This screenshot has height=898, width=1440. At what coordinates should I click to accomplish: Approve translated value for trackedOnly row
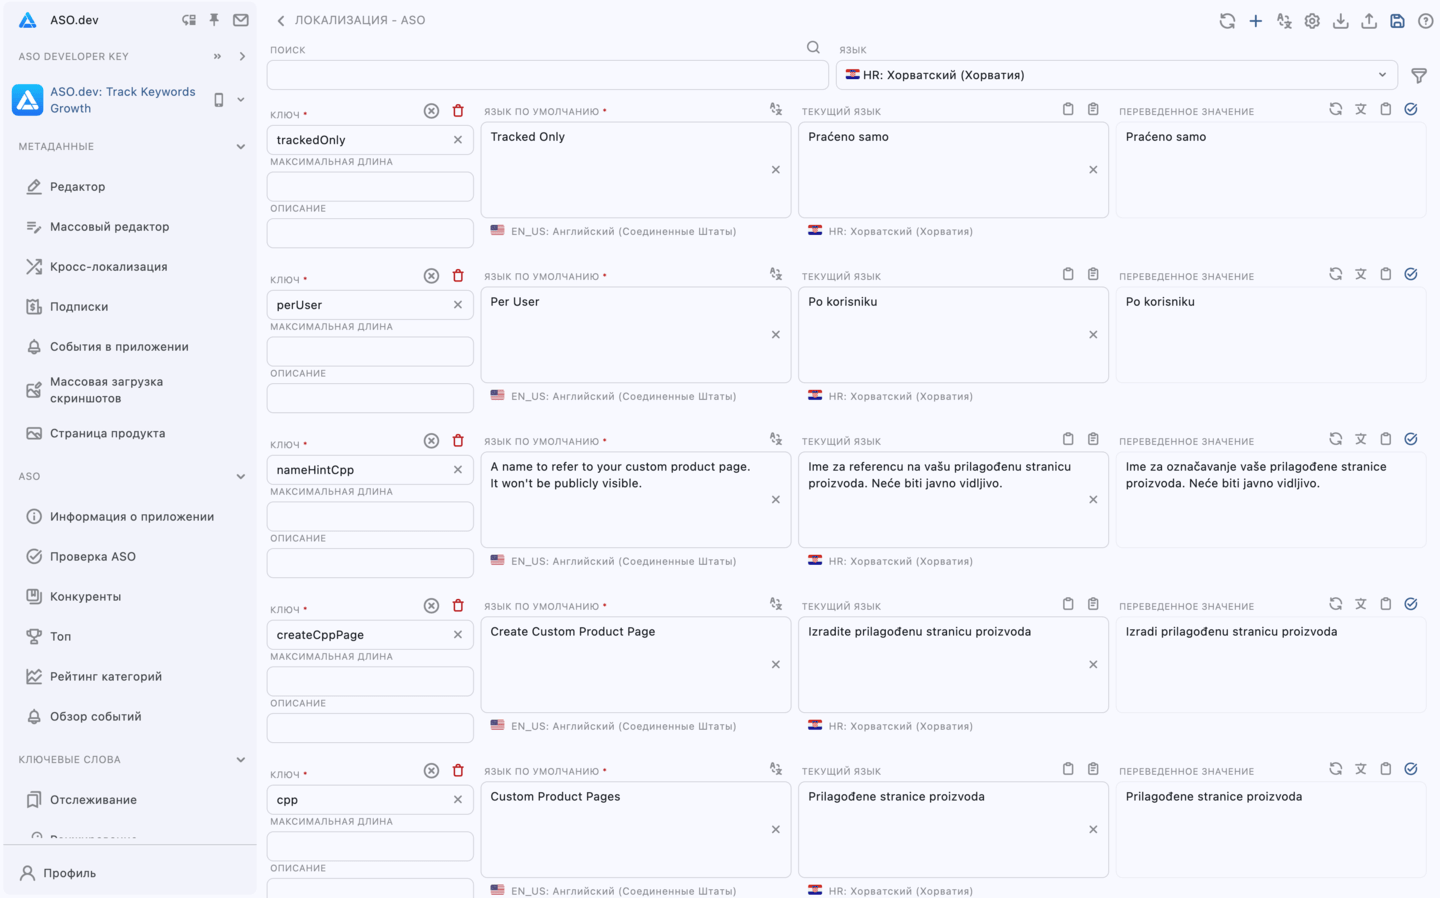click(x=1411, y=109)
